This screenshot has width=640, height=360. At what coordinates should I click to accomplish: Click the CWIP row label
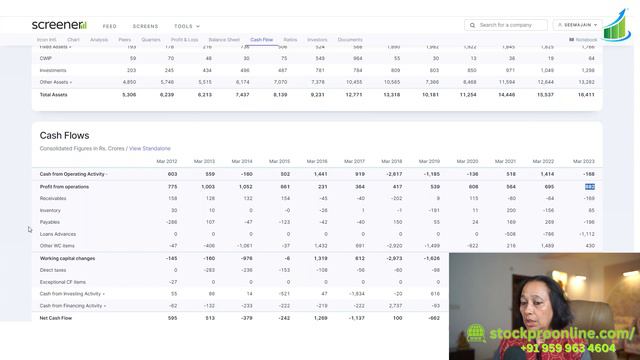point(46,58)
